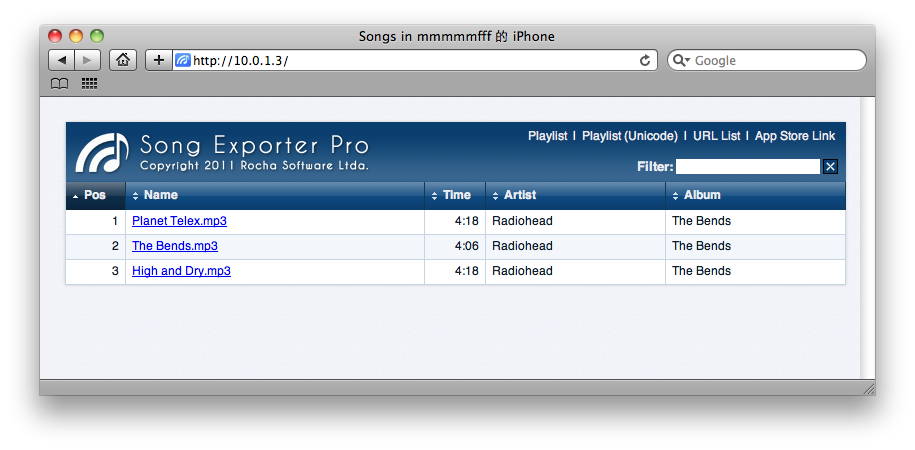Open the URL List link
This screenshot has height=450, width=915.
(x=717, y=136)
